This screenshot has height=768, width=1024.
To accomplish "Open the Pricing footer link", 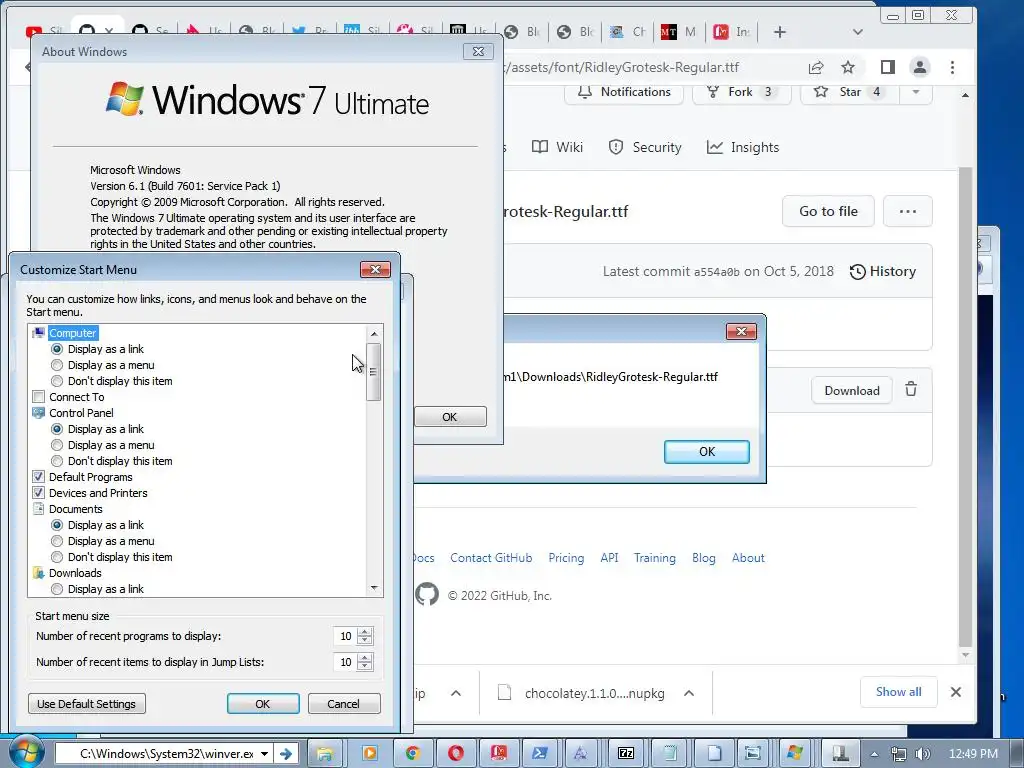I will point(566,558).
